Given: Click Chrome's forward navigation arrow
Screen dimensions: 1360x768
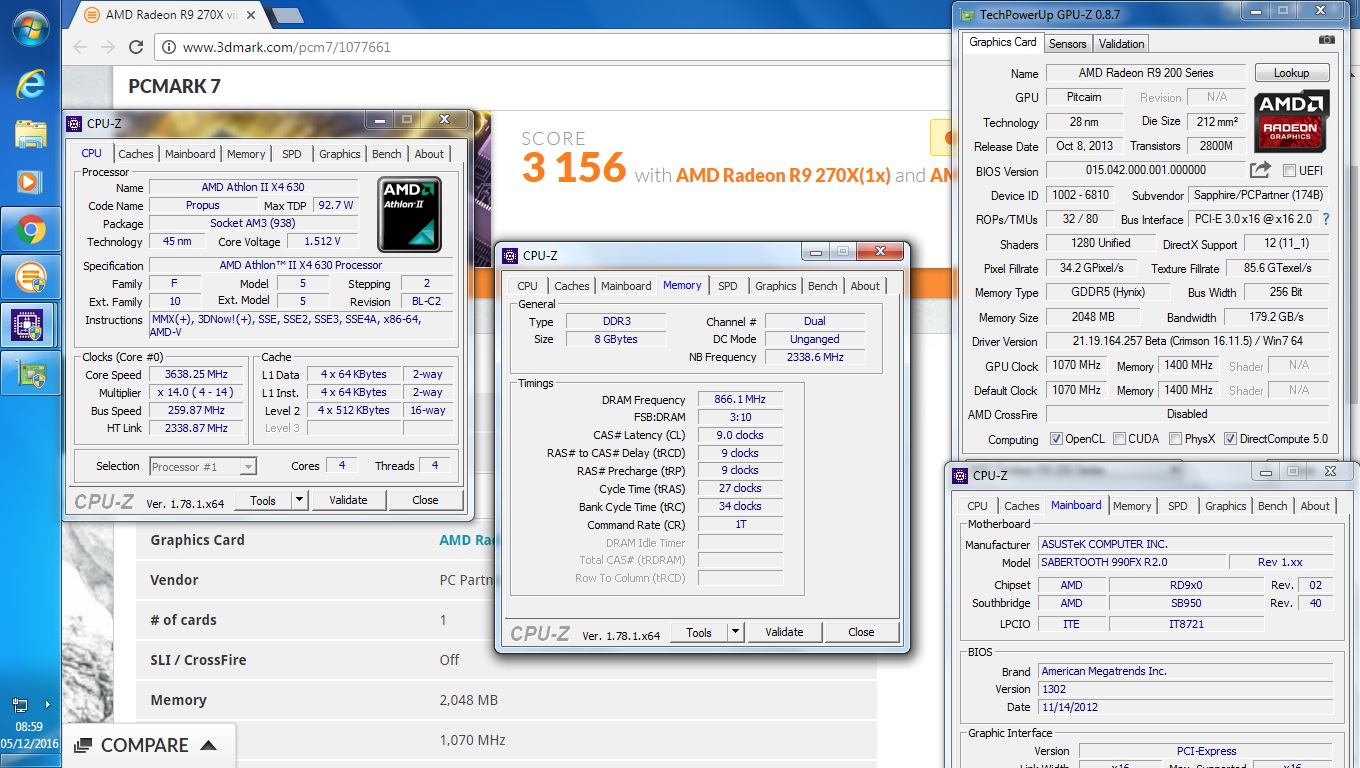Looking at the screenshot, I should pyautogui.click(x=108, y=47).
